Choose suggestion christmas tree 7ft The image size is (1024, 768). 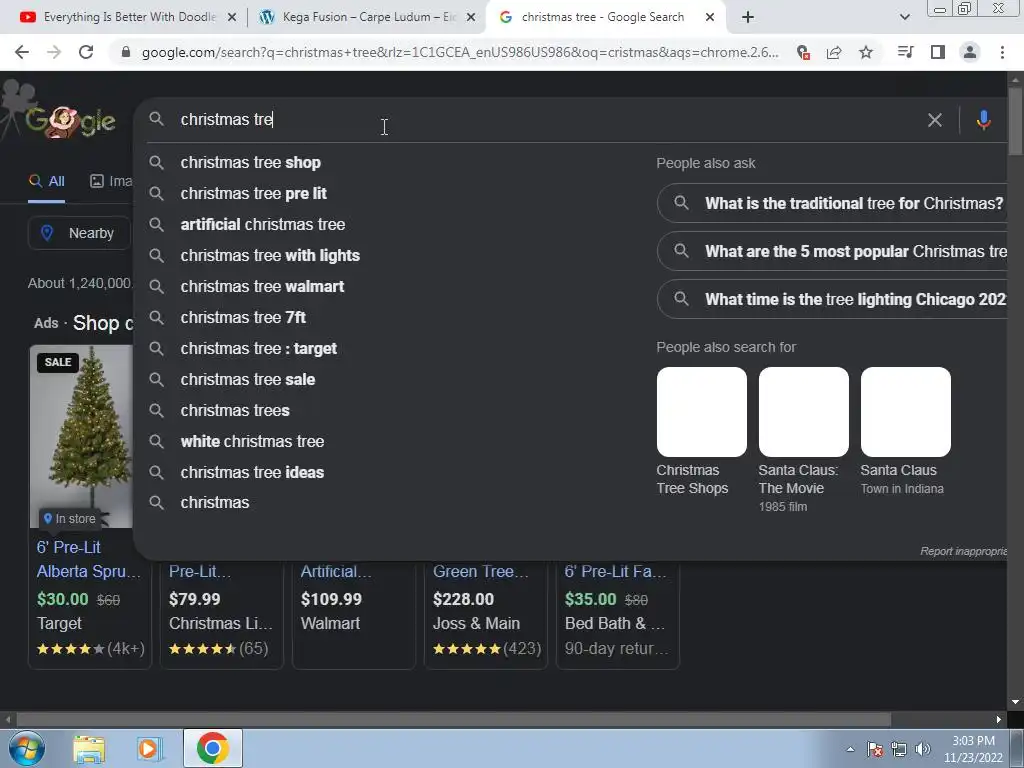(x=243, y=317)
